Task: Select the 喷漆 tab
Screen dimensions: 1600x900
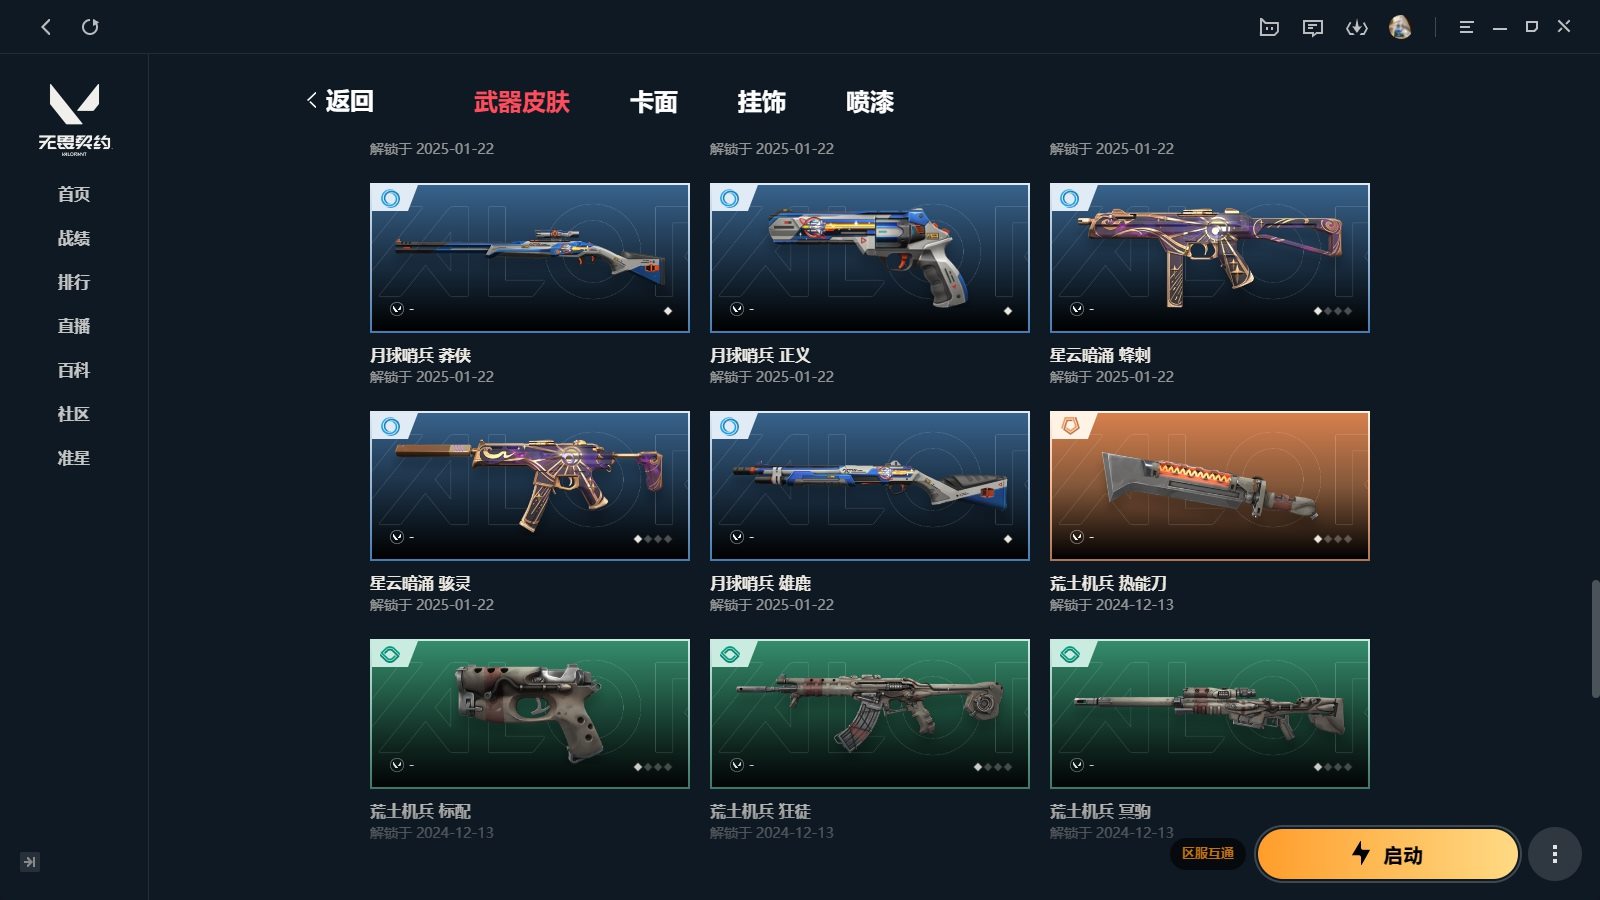Action: click(870, 102)
